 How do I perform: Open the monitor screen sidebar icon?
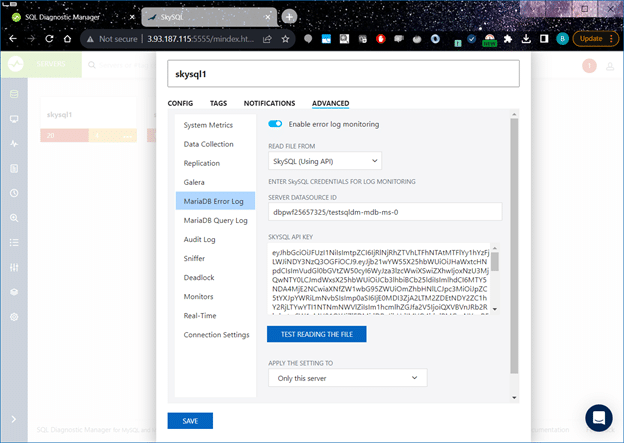pos(14,119)
